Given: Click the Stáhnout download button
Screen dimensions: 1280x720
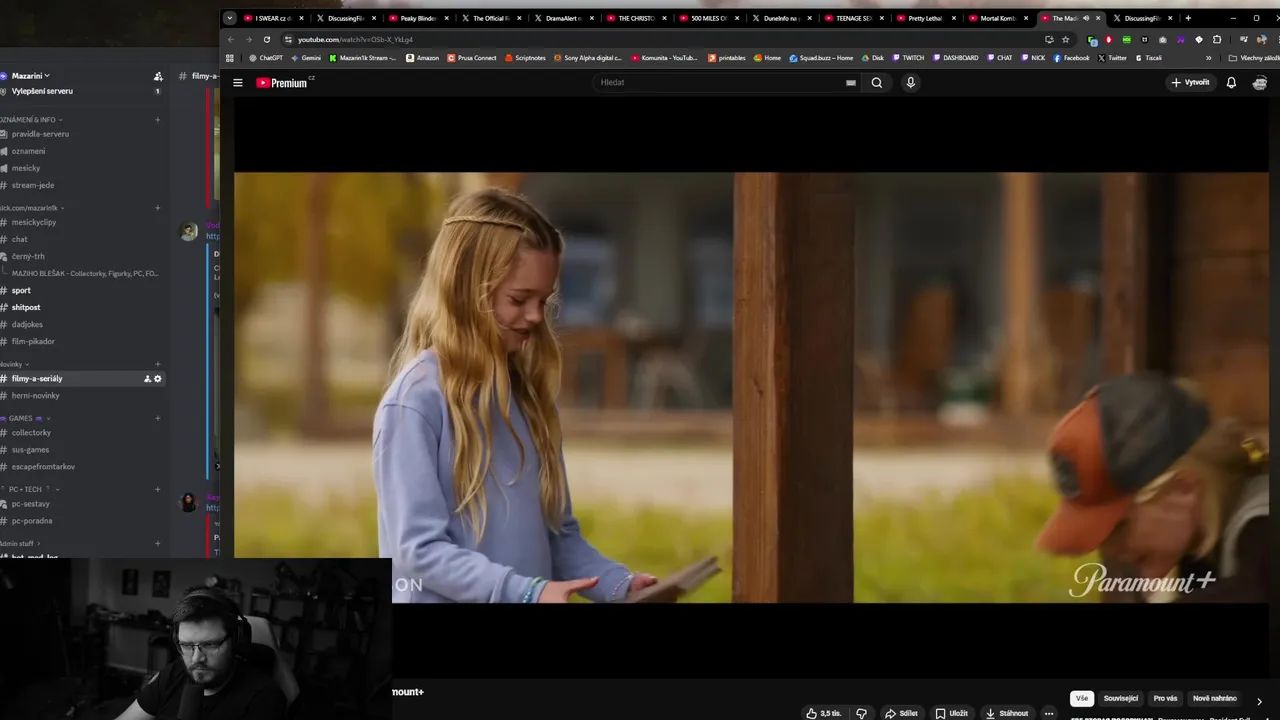Looking at the screenshot, I should 1006,713.
